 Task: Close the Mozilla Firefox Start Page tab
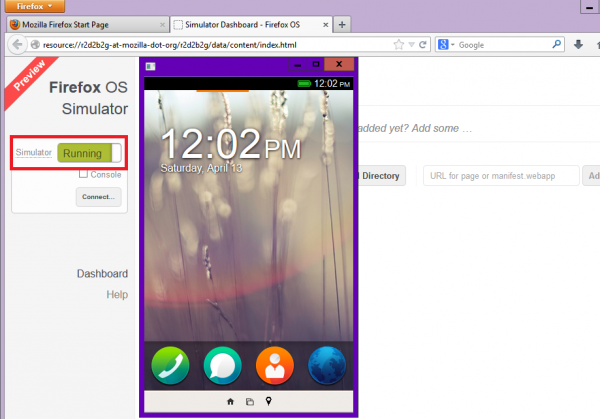click(x=162, y=25)
